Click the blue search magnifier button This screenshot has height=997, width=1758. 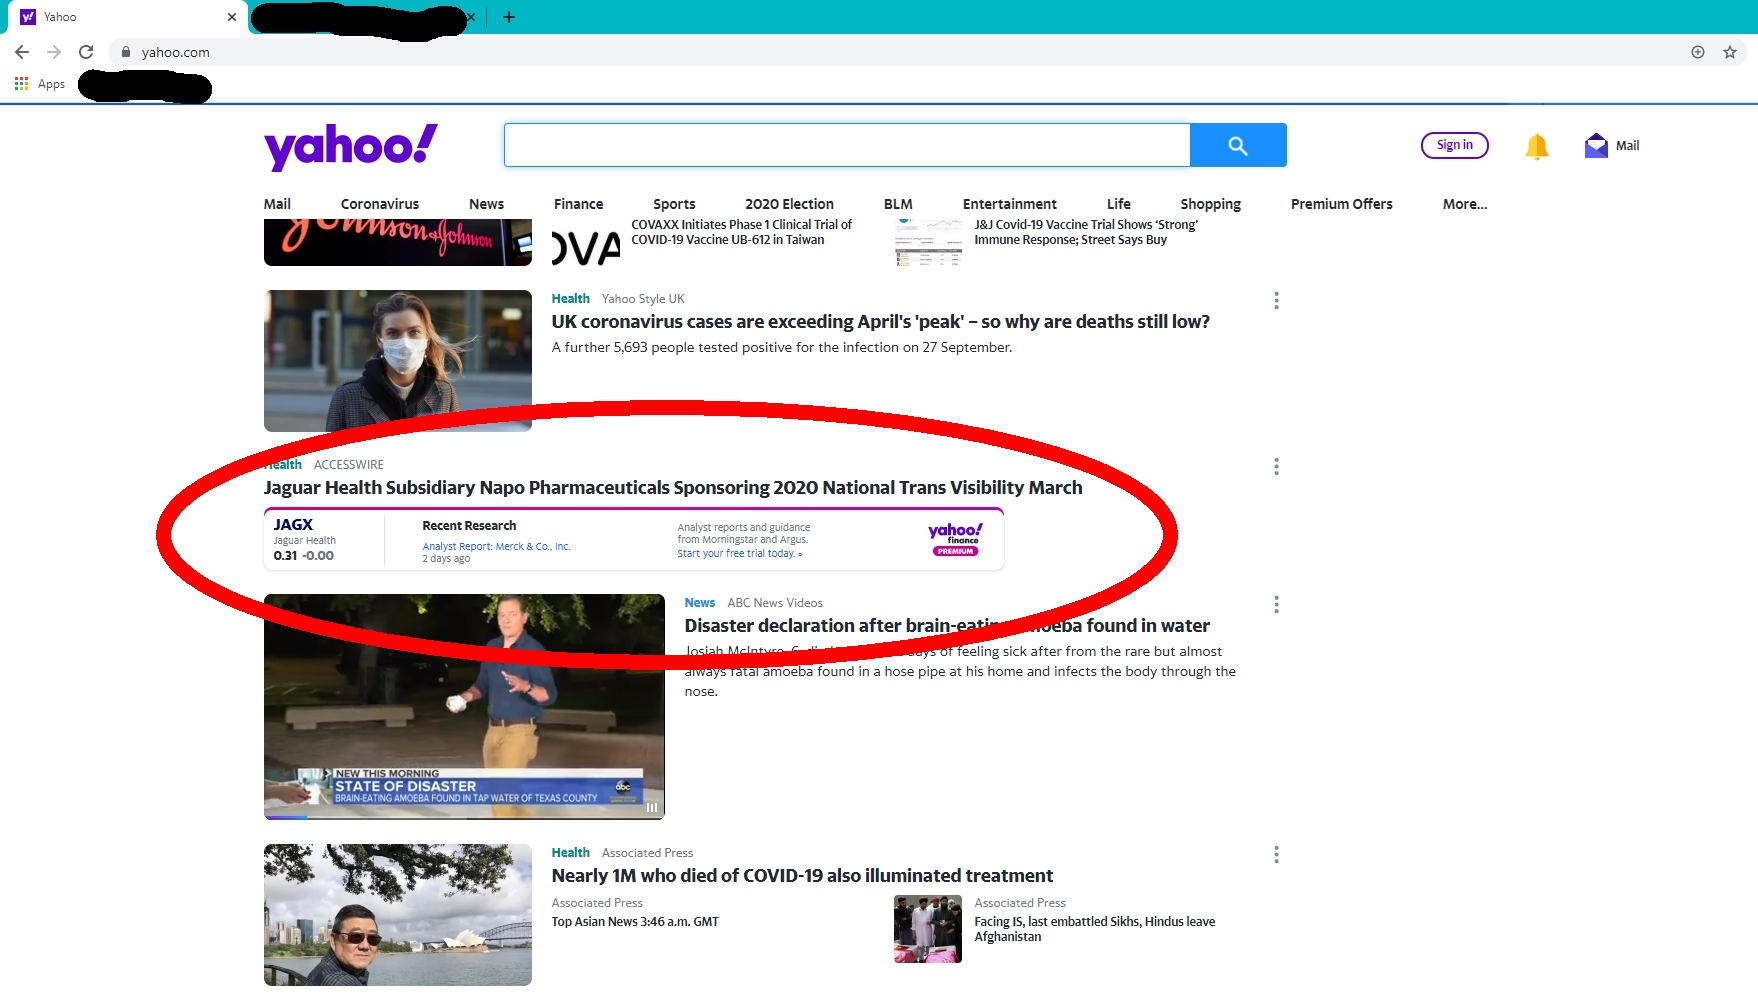pos(1238,145)
